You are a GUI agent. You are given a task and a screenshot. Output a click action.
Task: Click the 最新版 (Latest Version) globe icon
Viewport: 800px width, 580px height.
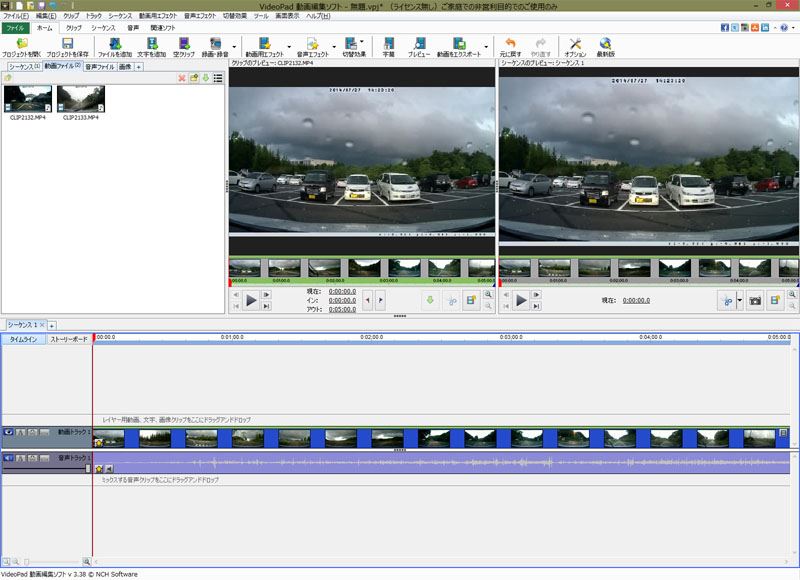[606, 44]
